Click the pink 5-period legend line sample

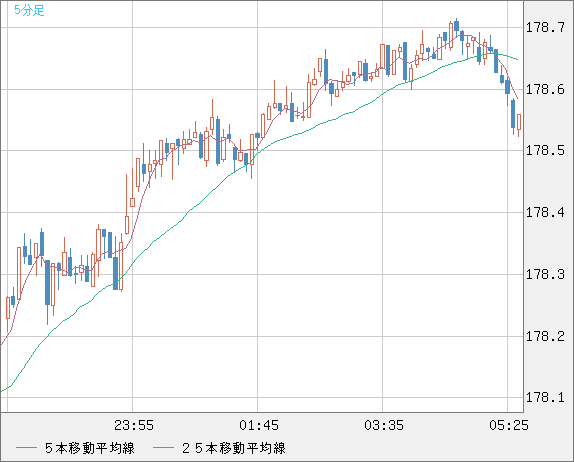point(26,448)
